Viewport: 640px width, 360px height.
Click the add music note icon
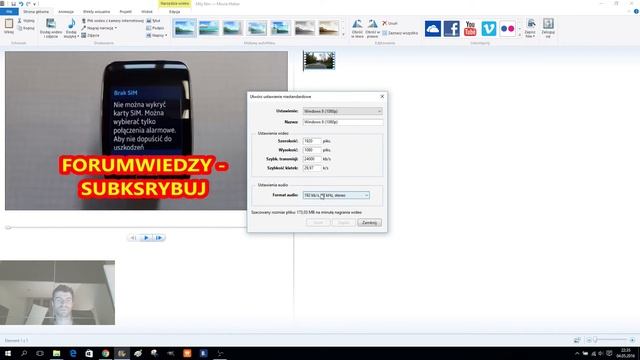71,23
